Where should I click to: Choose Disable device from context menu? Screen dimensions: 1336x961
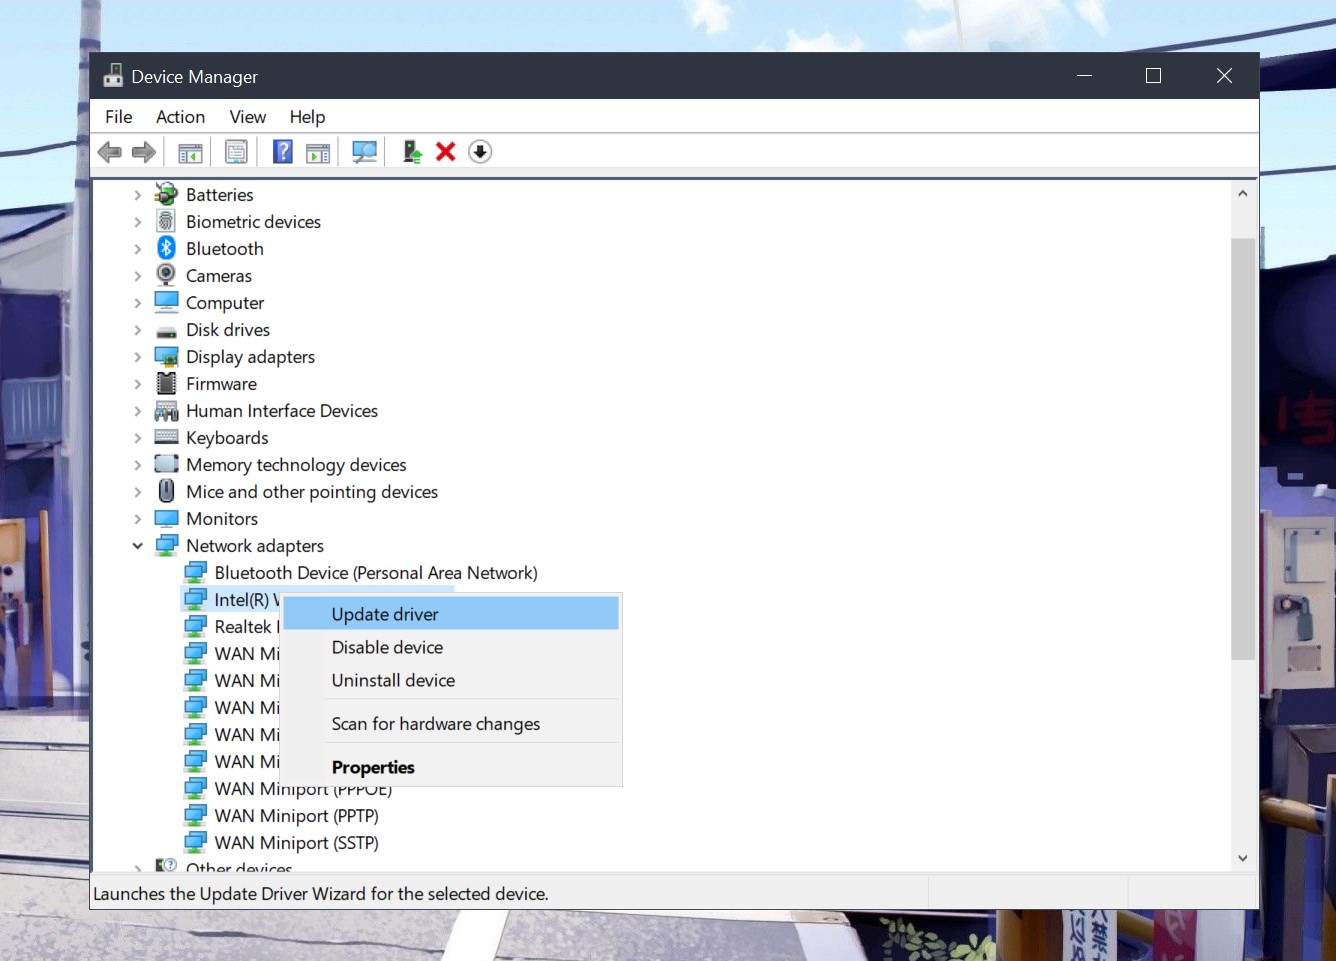click(387, 647)
